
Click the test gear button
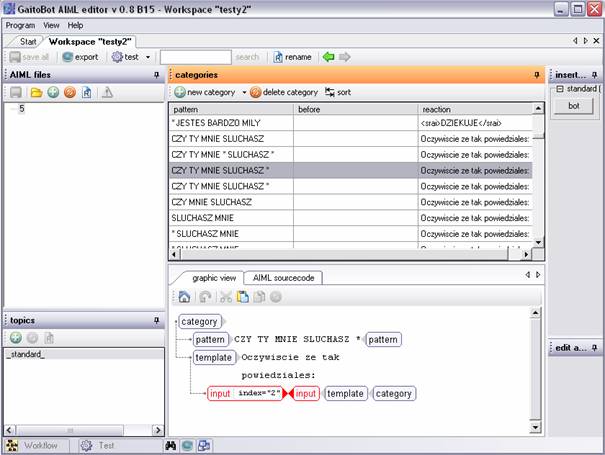point(125,57)
